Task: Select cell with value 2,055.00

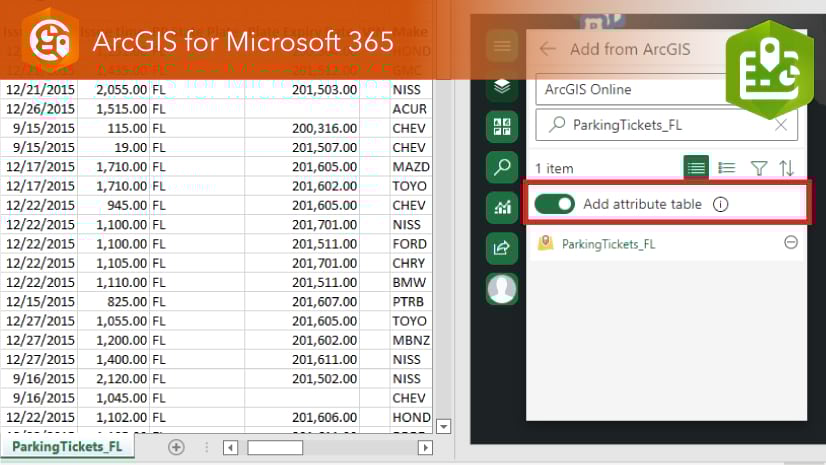Action: [x=114, y=90]
